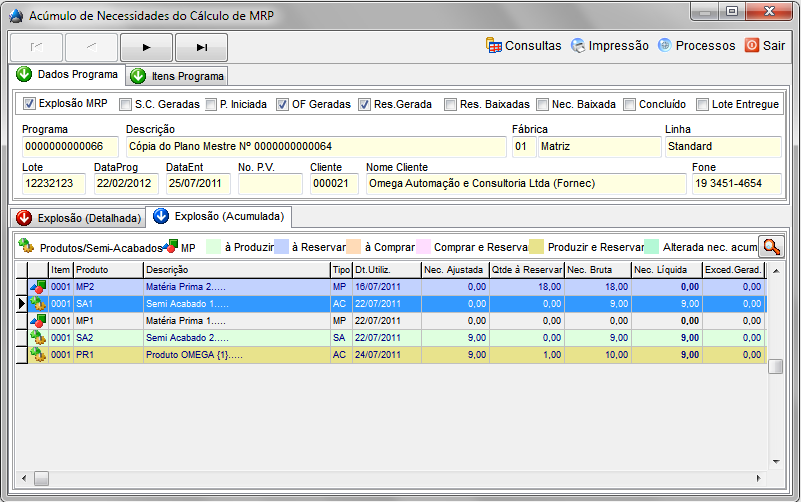Click the Sair exit button

(x=751, y=46)
